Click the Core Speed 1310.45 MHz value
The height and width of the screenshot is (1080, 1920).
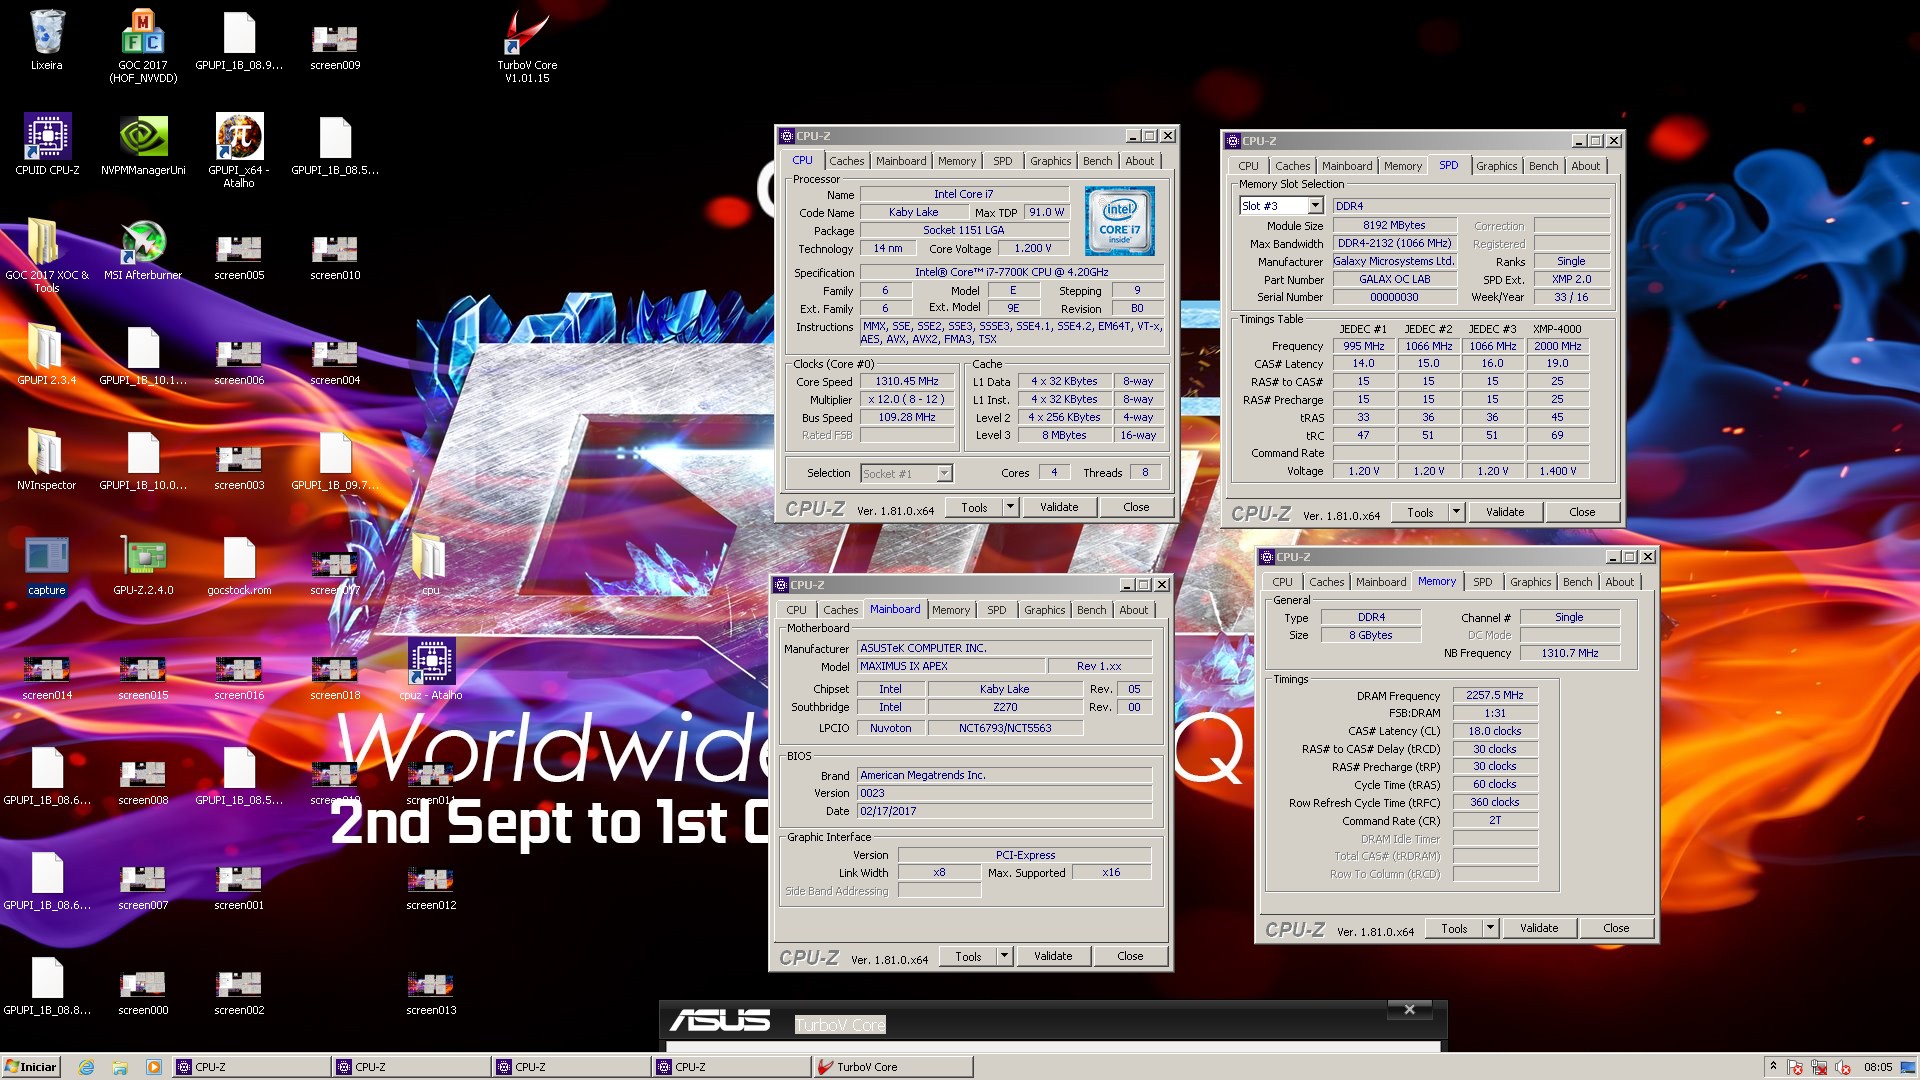click(x=907, y=382)
